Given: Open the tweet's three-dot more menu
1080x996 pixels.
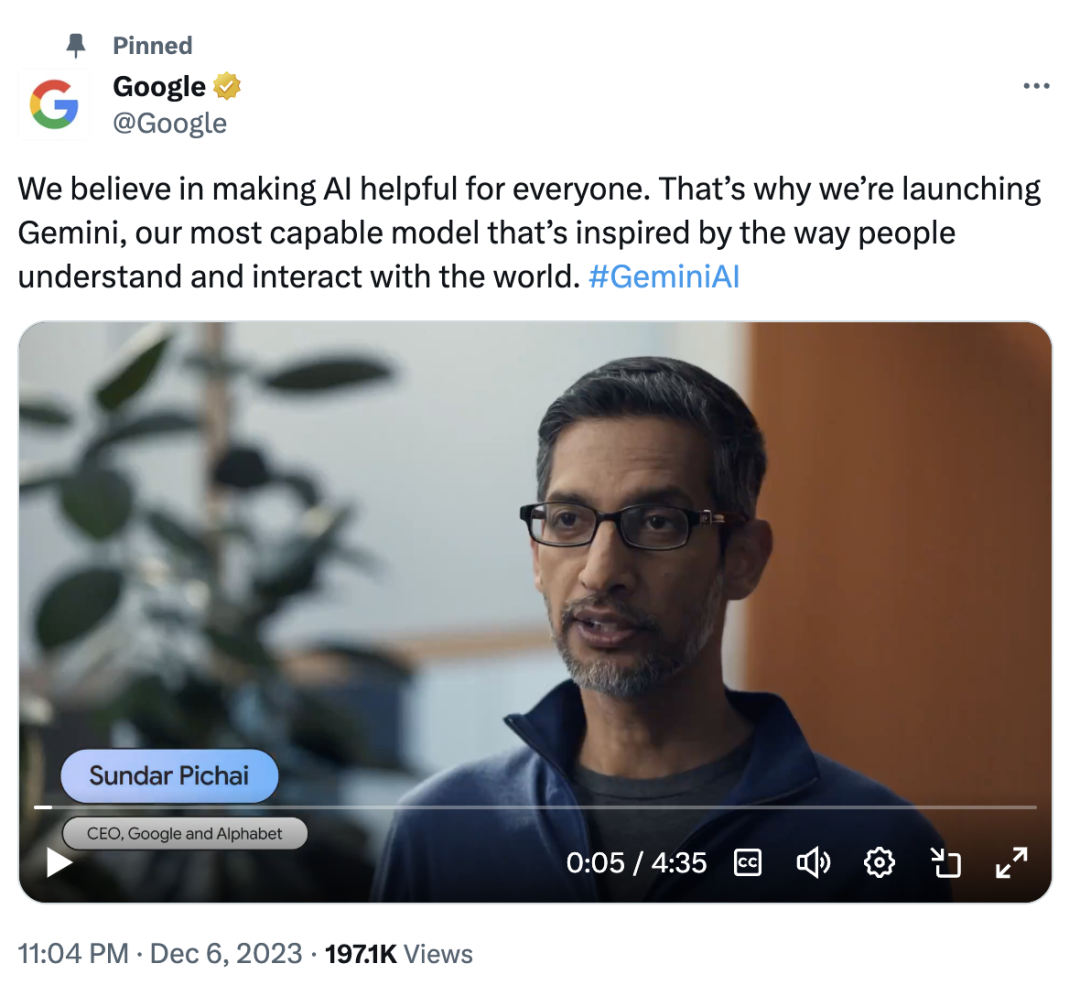Looking at the screenshot, I should tap(1036, 87).
